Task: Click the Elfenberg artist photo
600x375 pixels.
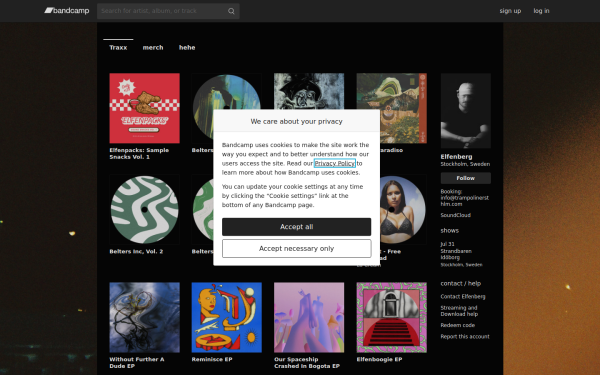Action: point(466,111)
